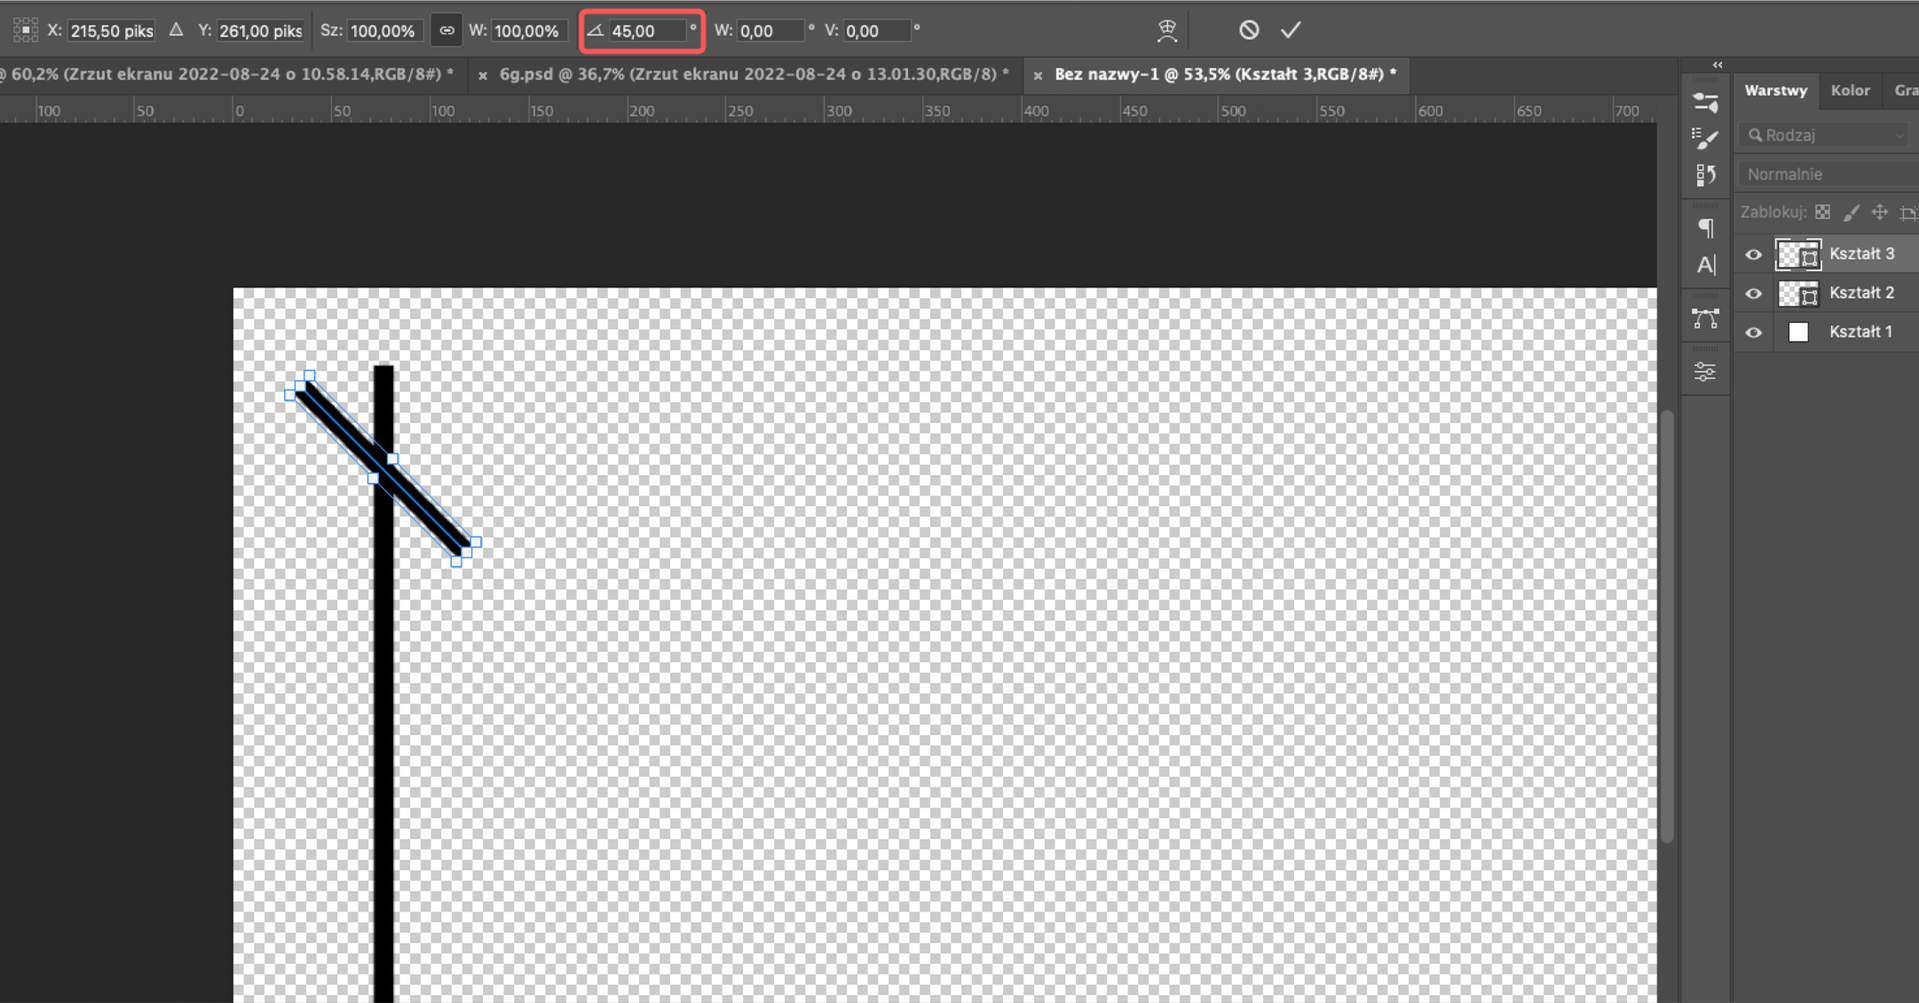Select the Kształt 2 layer name
Viewport: 1919px width, 1003px height.
[1862, 293]
